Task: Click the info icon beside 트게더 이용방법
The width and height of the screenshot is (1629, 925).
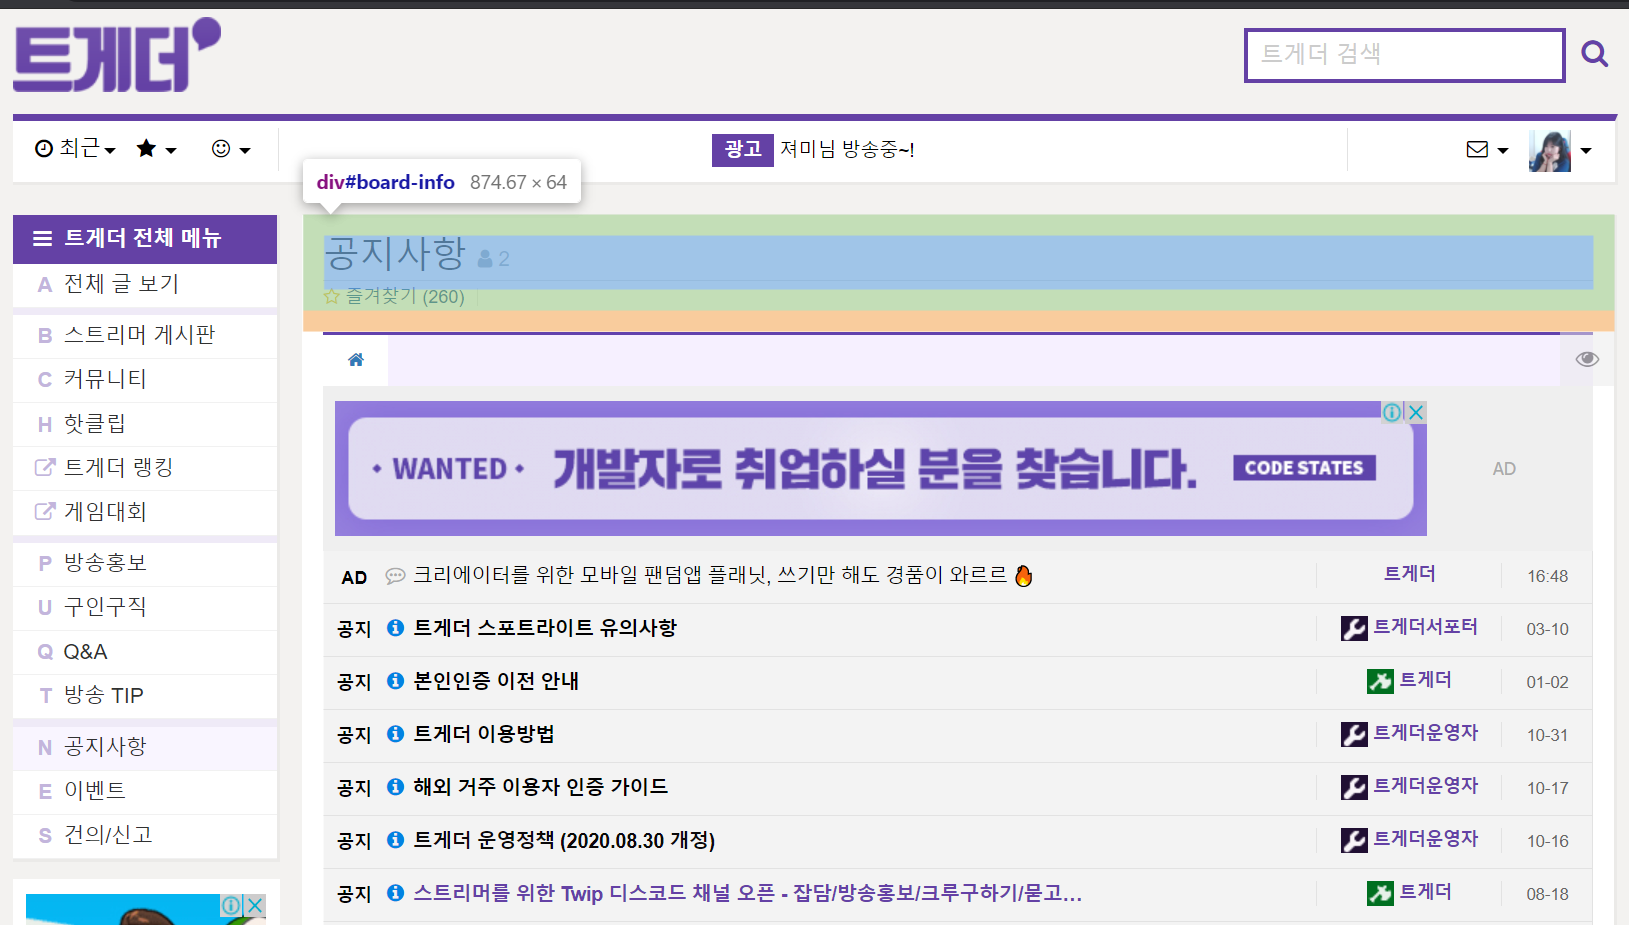Action: point(396,734)
